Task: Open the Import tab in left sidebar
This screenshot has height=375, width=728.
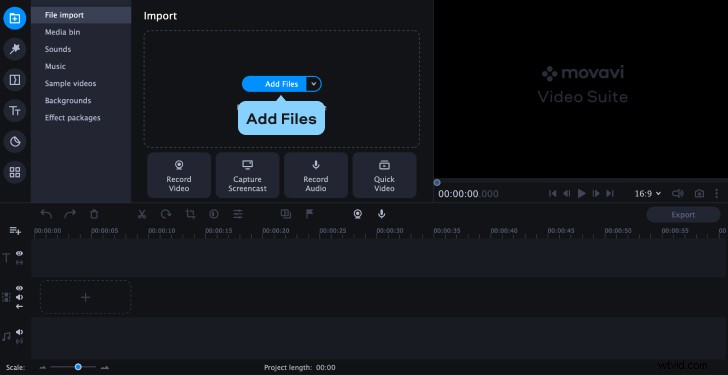Action: pyautogui.click(x=15, y=18)
